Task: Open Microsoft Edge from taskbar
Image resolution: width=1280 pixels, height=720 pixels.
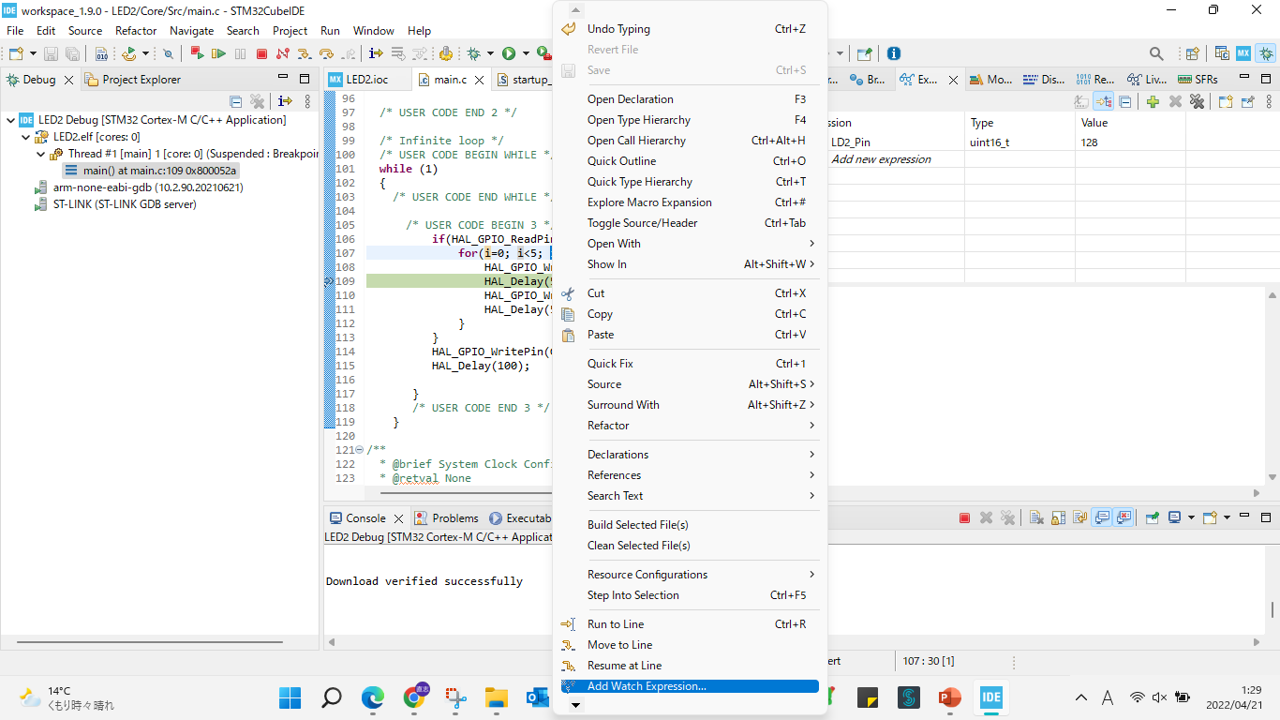Action: [x=373, y=698]
